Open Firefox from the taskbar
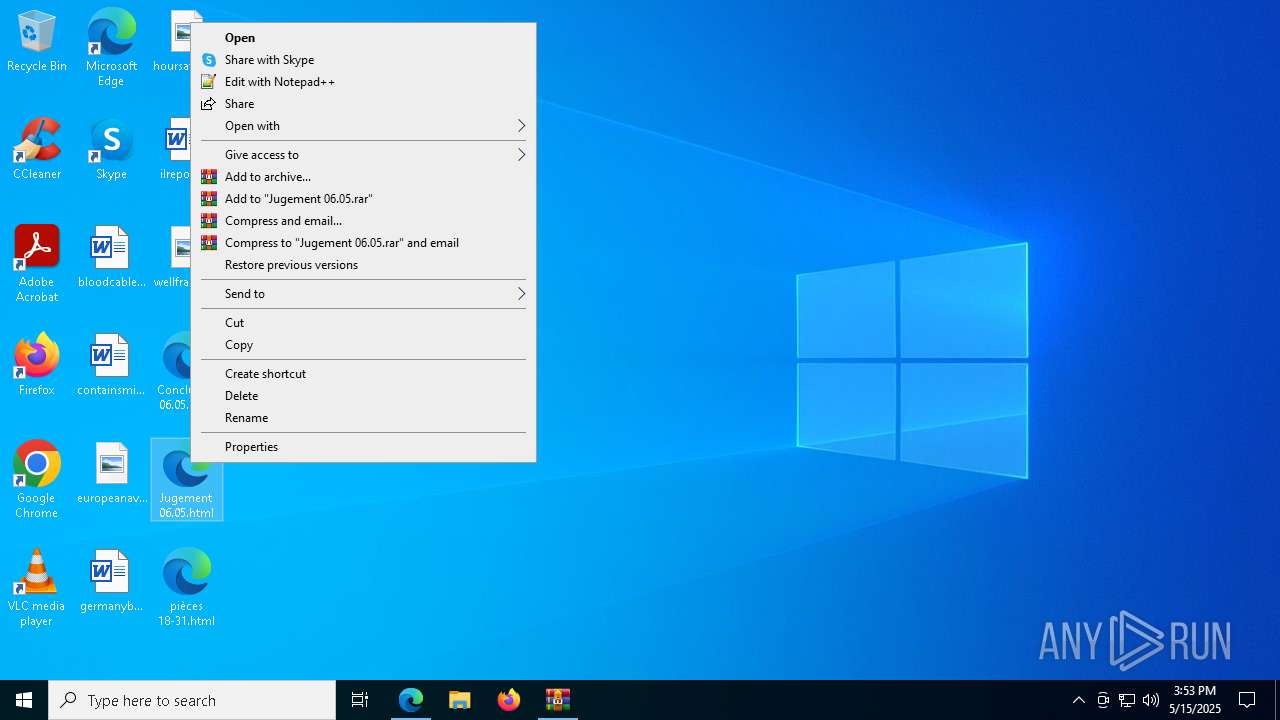The width and height of the screenshot is (1280, 720). tap(509, 700)
